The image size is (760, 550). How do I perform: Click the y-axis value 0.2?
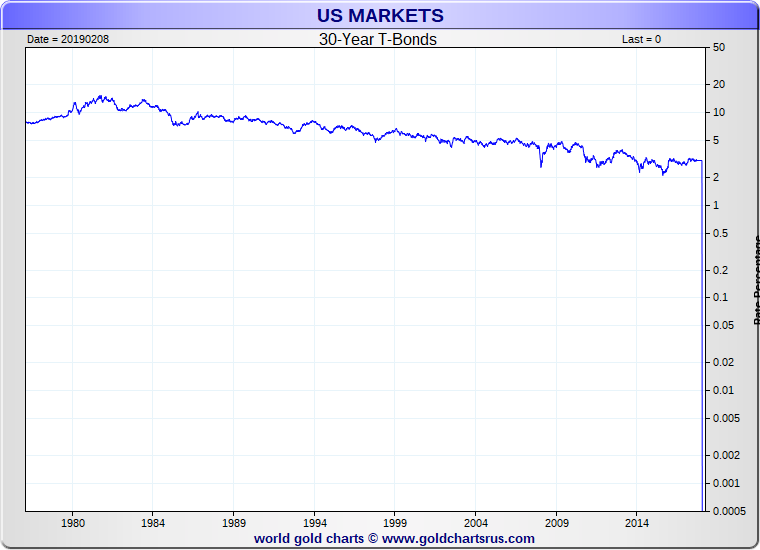click(721, 270)
